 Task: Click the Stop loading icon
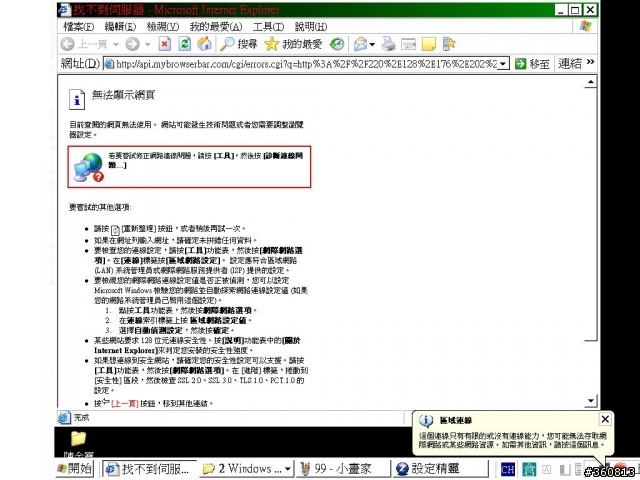click(x=165, y=44)
